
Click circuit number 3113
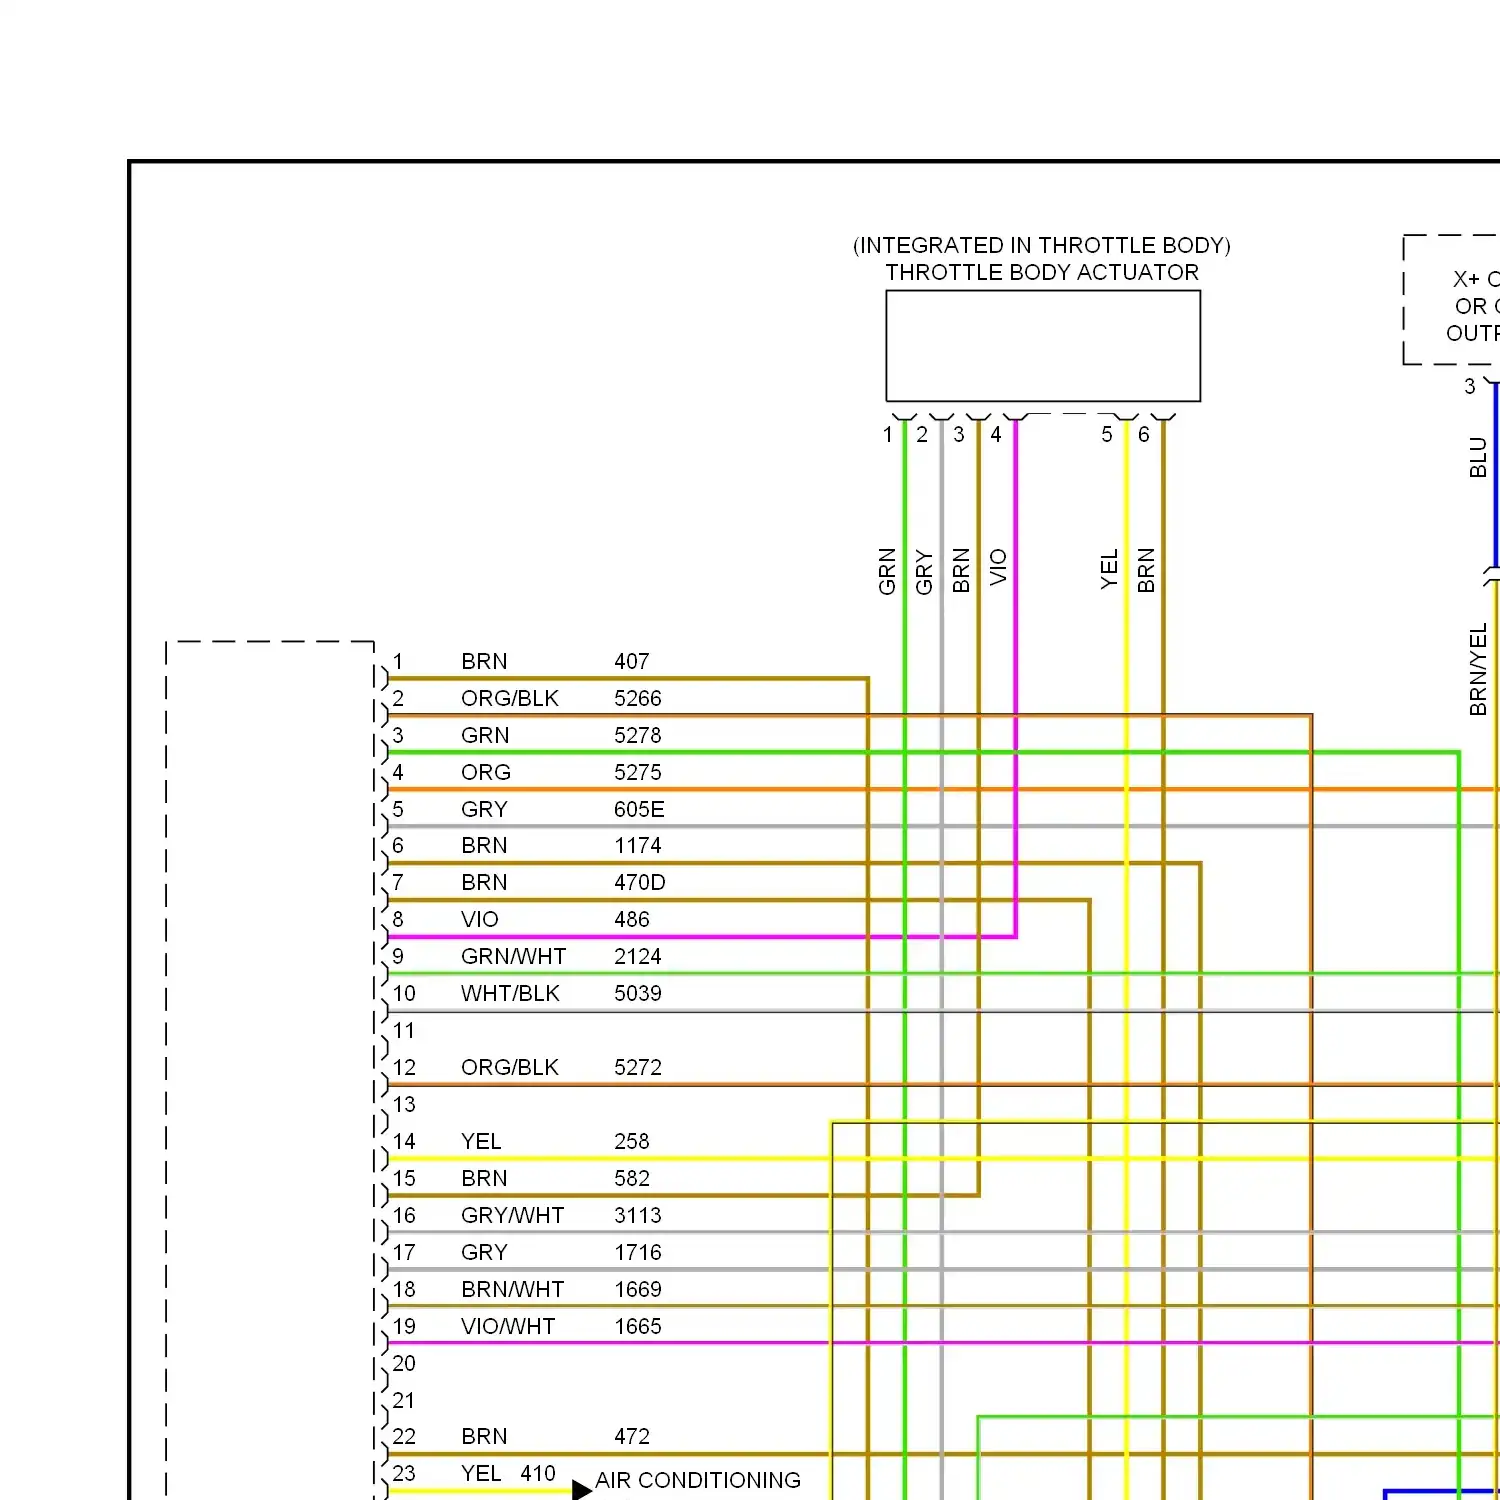pos(638,1216)
